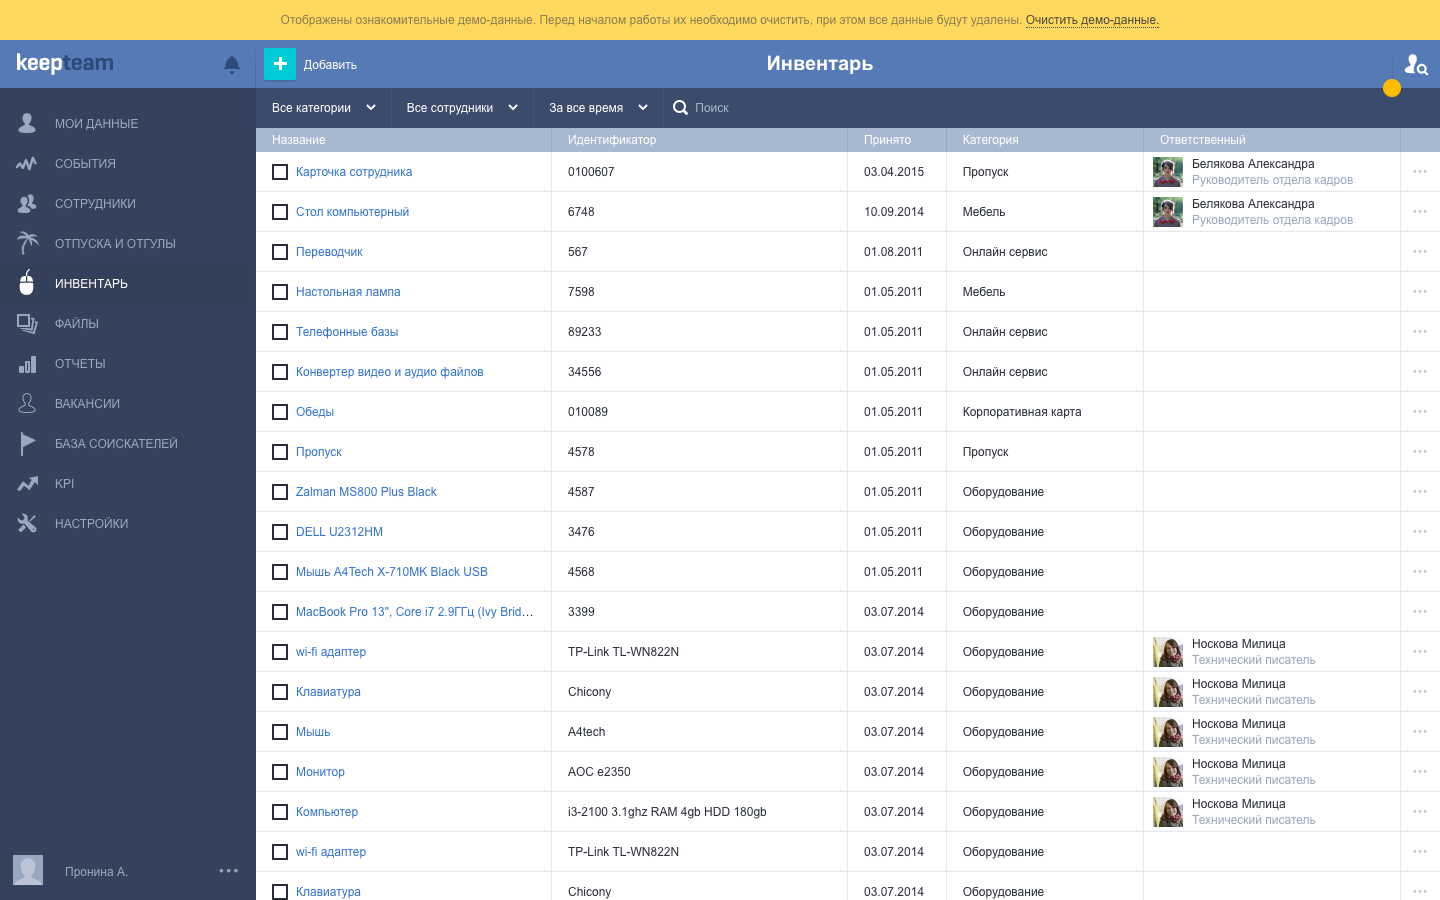Viewport: 1440px width, 900px height.
Task: Open the three-dot menu beside Пронина А.
Action: (x=228, y=871)
